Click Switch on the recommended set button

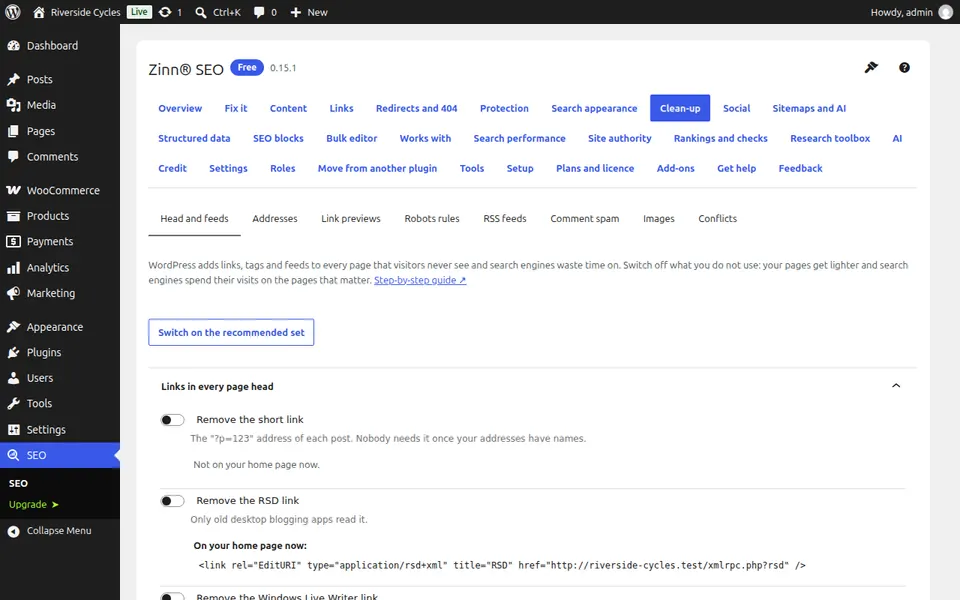coord(231,332)
